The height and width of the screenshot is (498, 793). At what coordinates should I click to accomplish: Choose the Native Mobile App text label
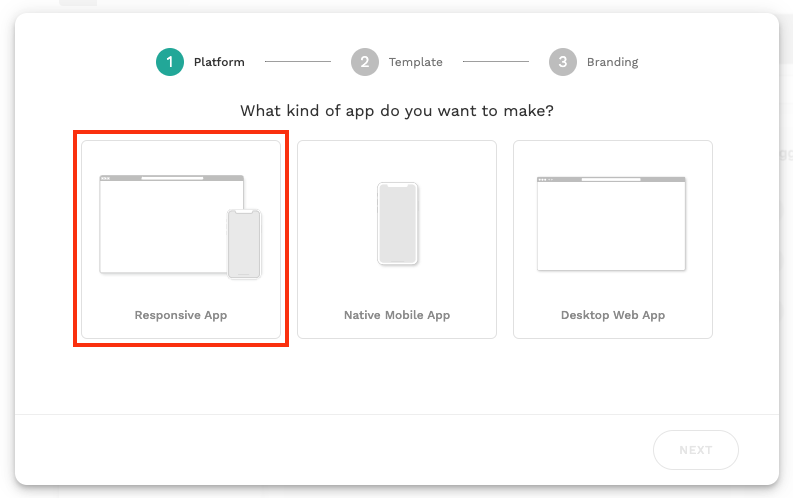[x=397, y=315]
